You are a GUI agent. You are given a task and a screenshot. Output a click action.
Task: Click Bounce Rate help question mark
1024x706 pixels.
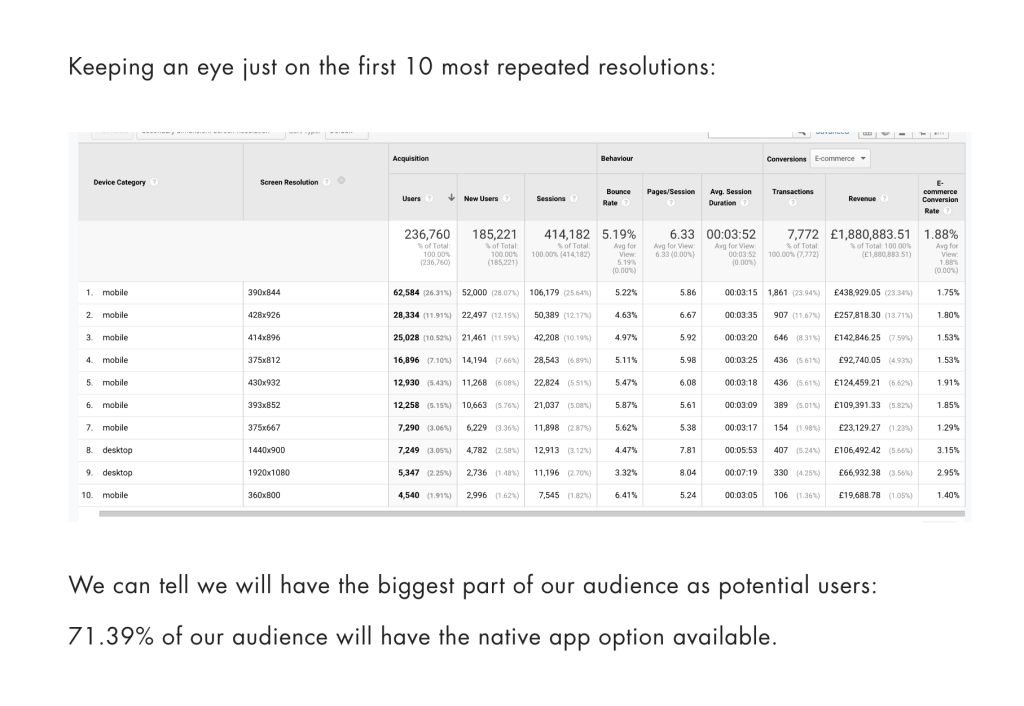(625, 204)
